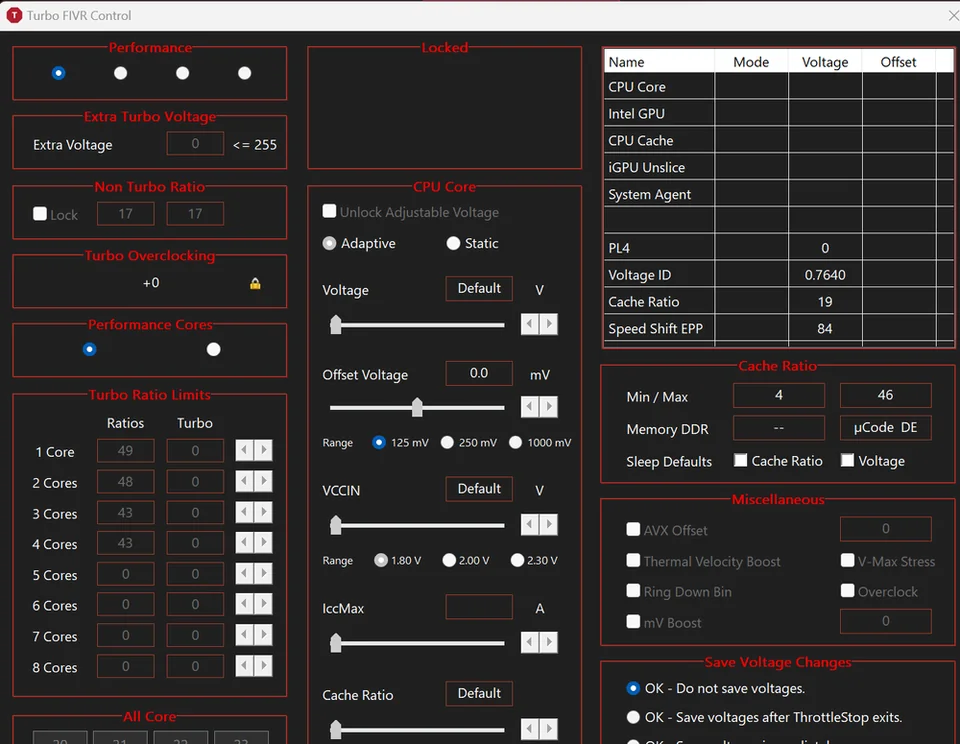960x744 pixels.
Task: Select CPU Core row in voltage table
Action: [x=778, y=87]
